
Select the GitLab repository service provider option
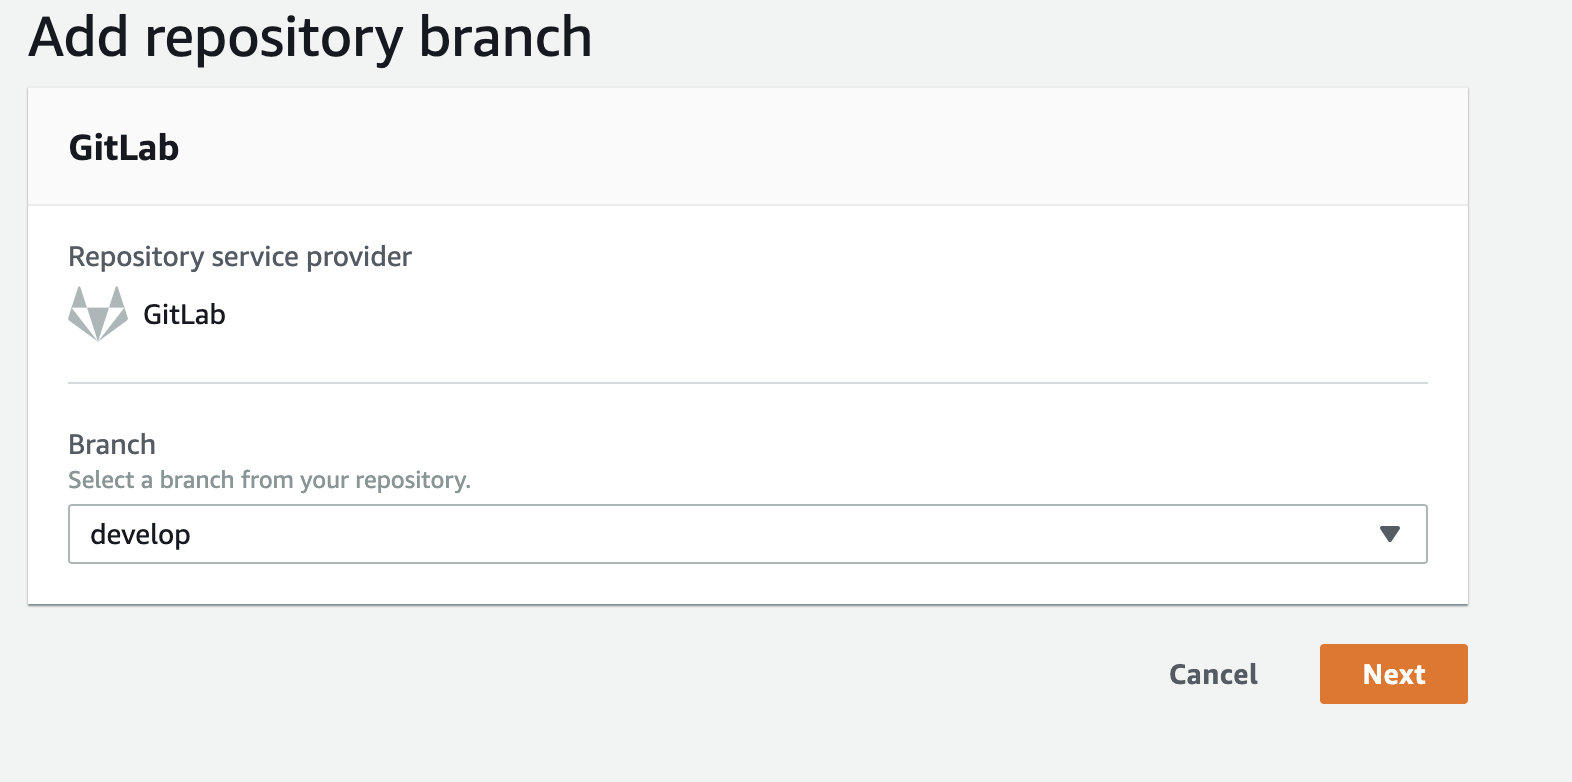point(146,313)
